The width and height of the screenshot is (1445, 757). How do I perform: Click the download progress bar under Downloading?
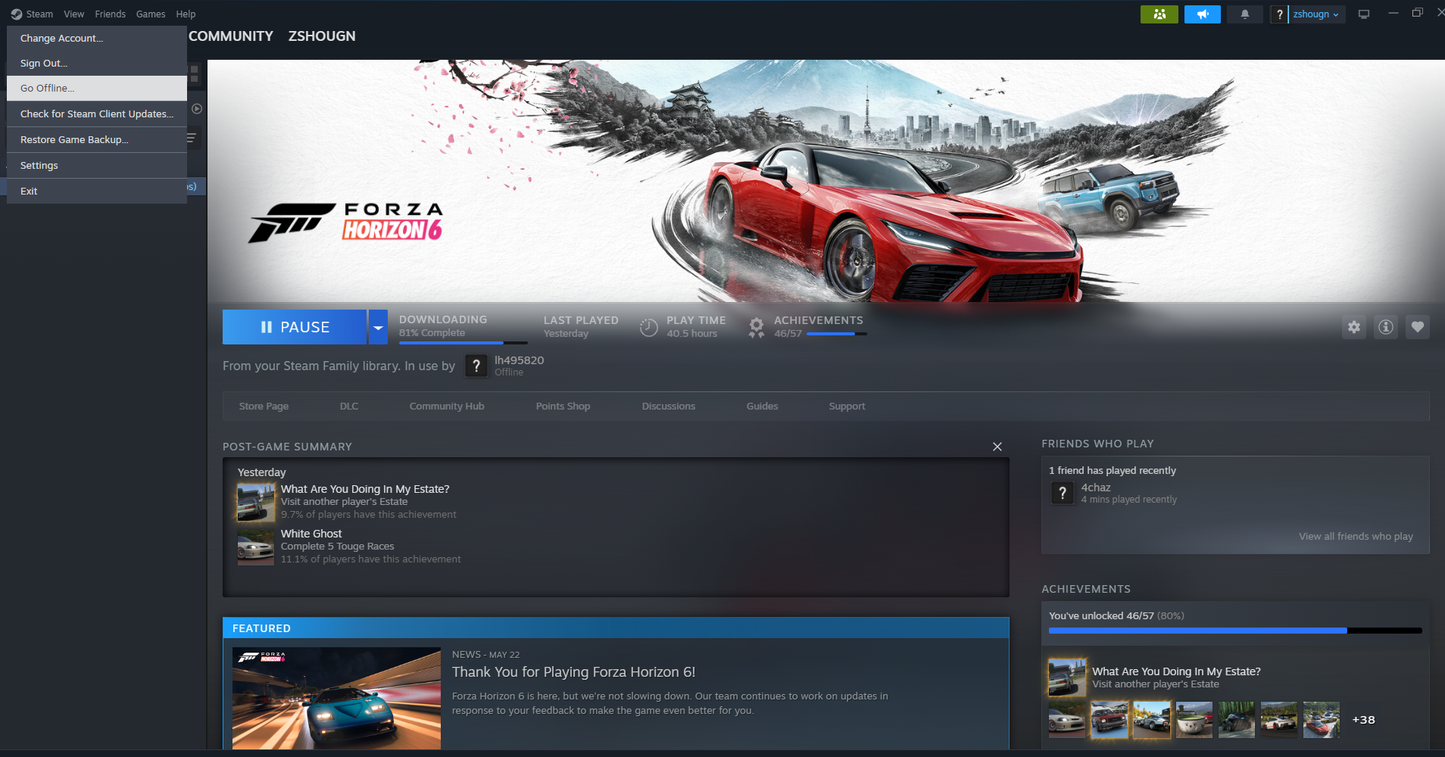point(463,343)
